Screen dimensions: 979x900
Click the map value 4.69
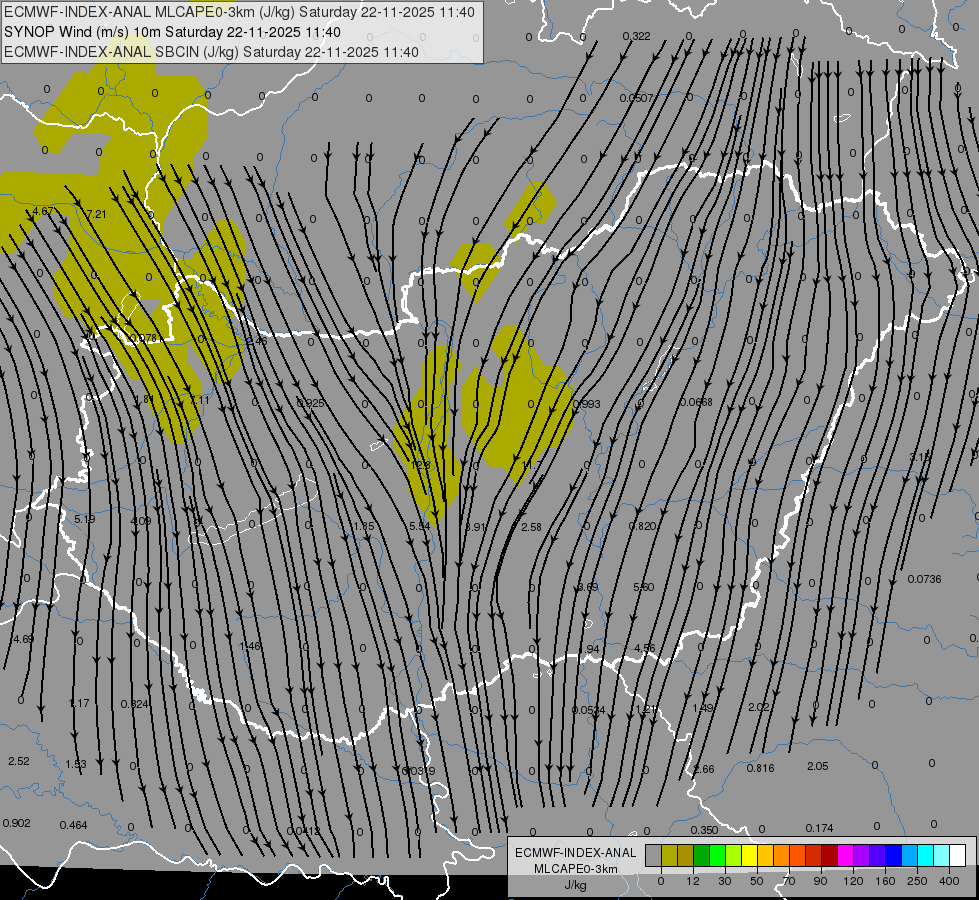23,639
